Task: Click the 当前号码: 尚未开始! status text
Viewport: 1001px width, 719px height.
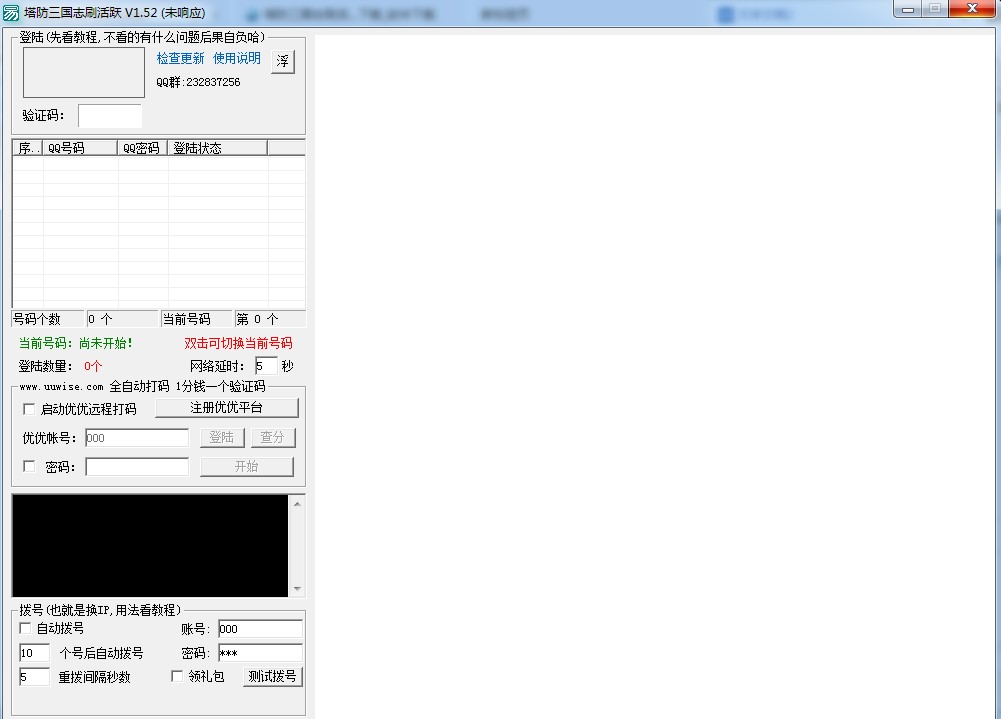Action: (x=75, y=344)
